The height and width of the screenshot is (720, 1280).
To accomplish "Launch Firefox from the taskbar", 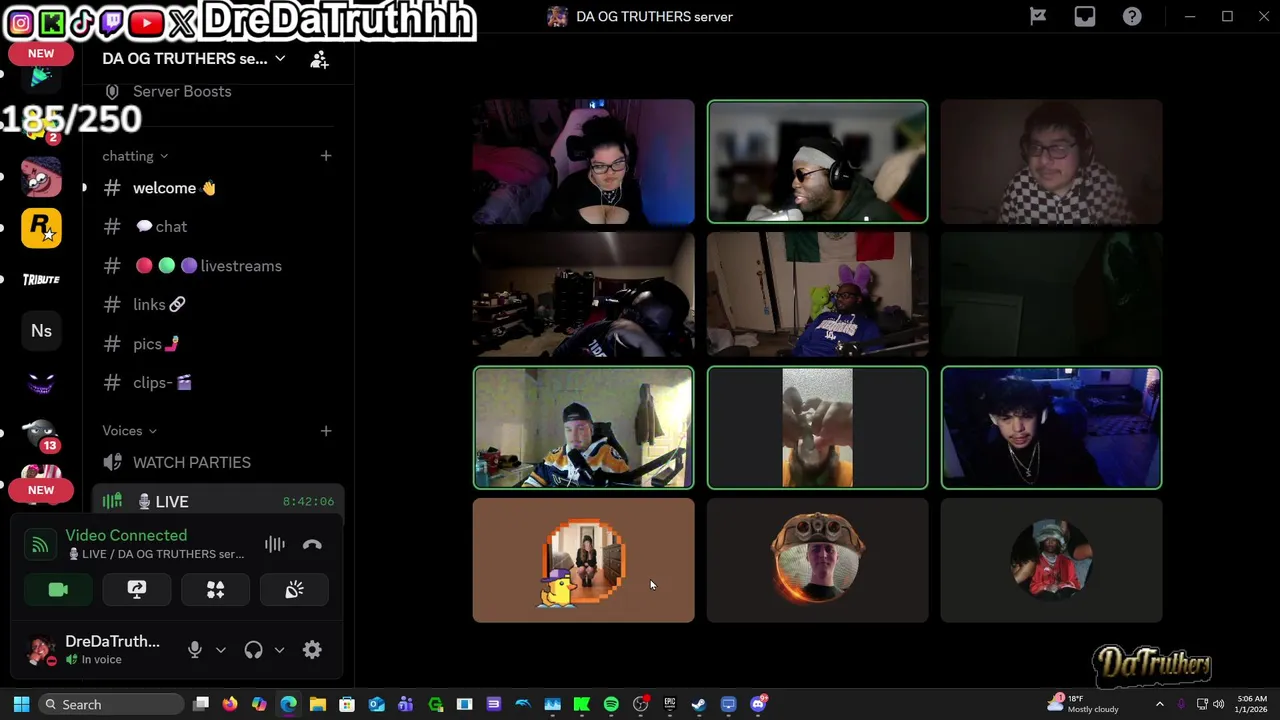I will [230, 705].
